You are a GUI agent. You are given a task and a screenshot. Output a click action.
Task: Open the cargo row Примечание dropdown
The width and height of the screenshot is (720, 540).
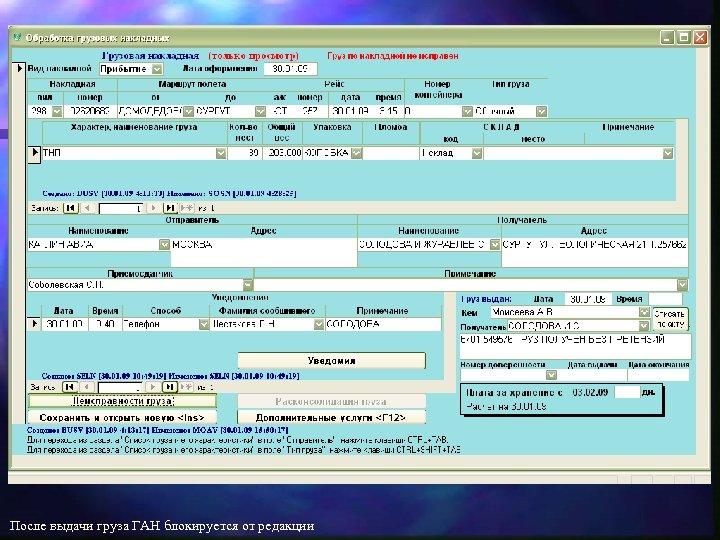pyautogui.click(x=668, y=153)
